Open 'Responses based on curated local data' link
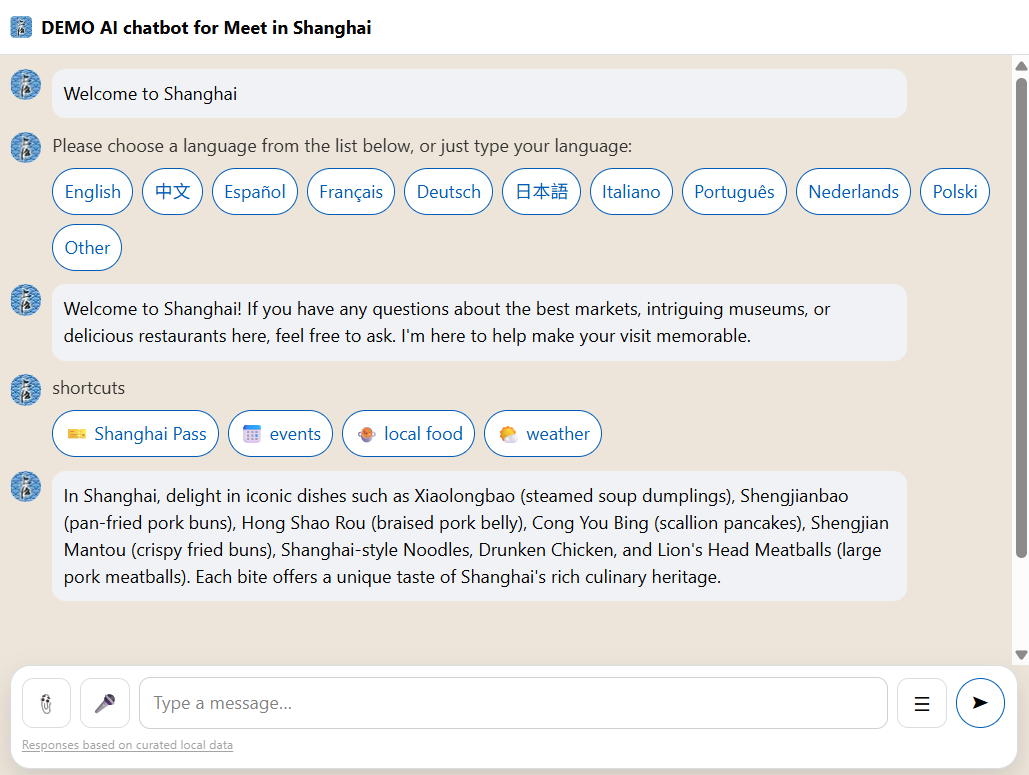The image size is (1029, 775). tap(128, 745)
